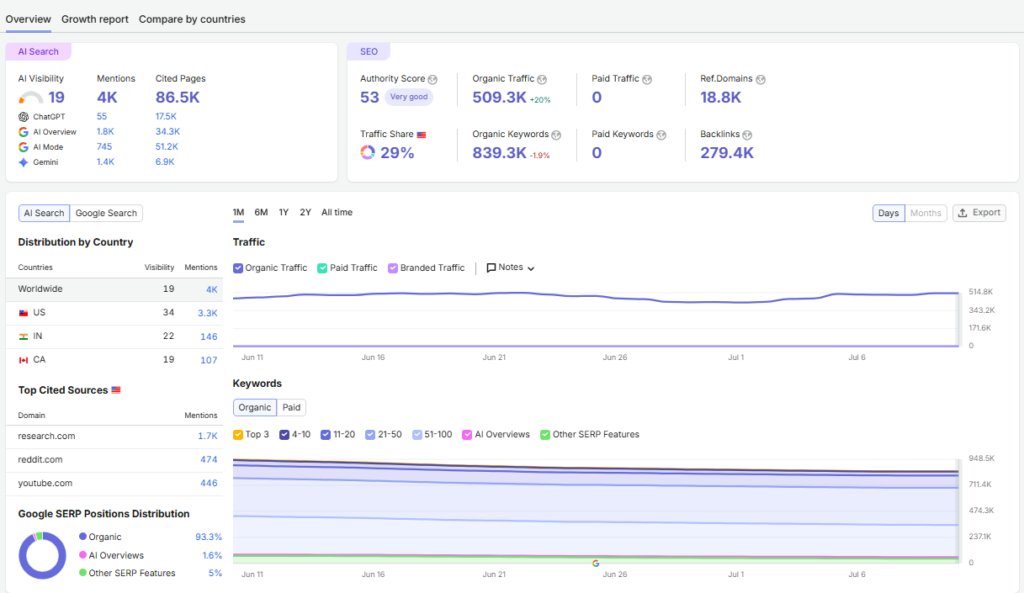This screenshot has height=593, width=1024.
Task: Select the 1M time range
Action: pos(238,212)
